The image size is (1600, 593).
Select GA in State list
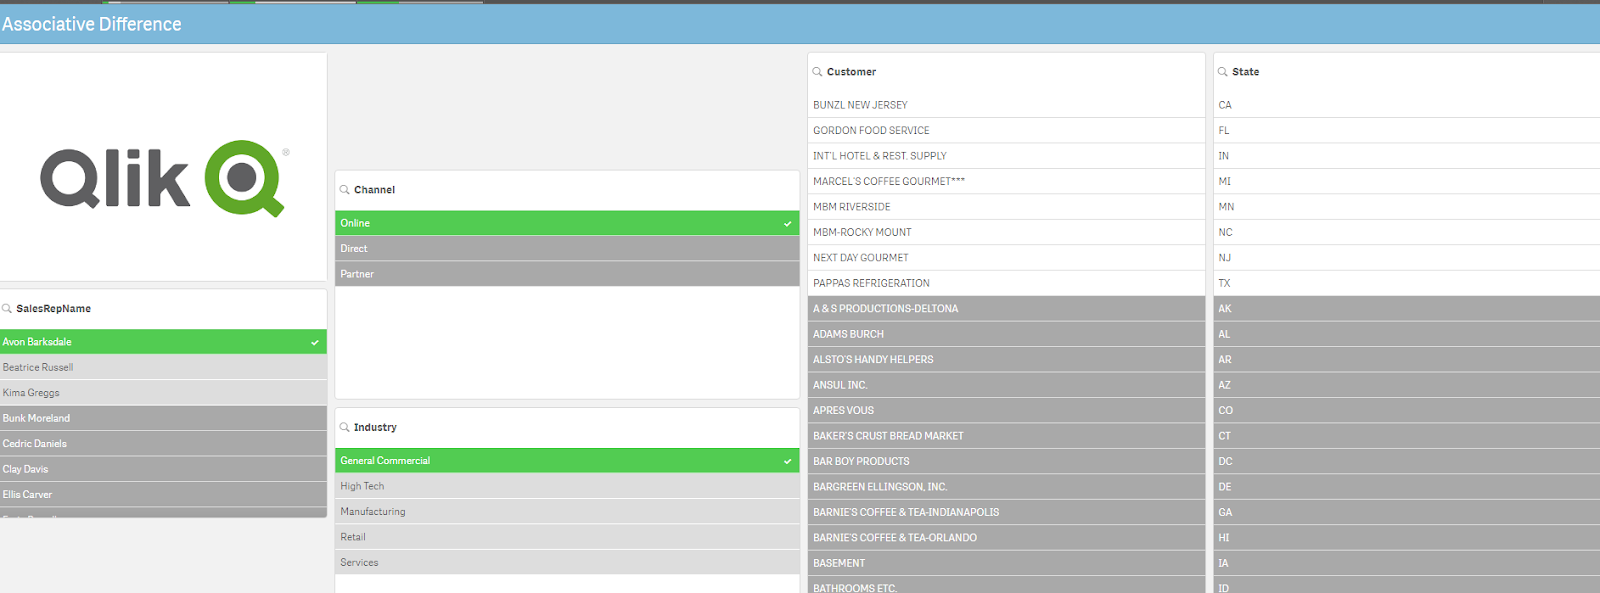tap(1407, 512)
